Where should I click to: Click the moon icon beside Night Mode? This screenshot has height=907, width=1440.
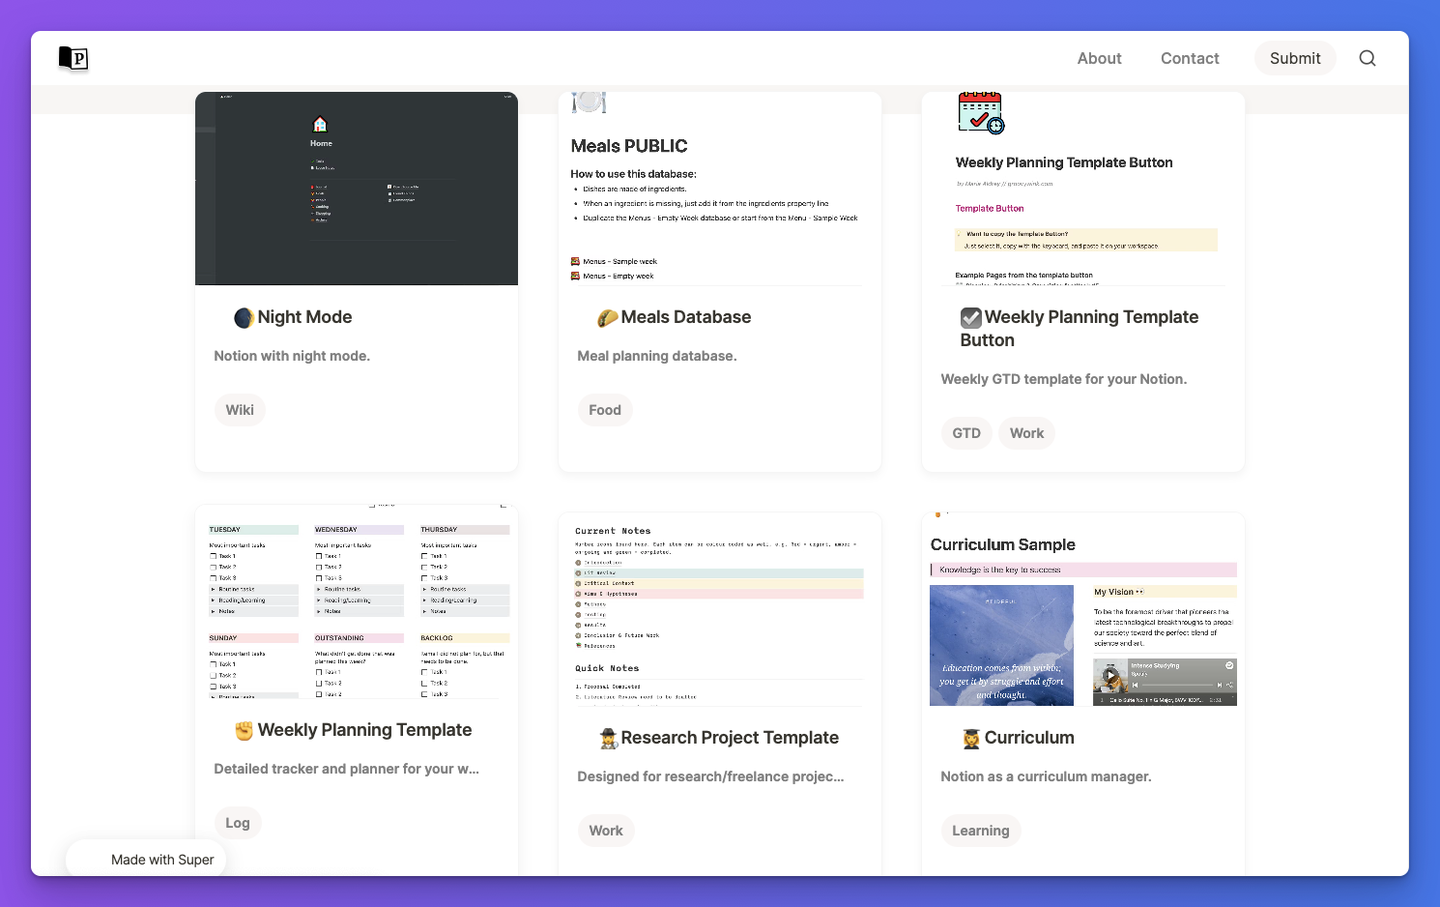coord(243,317)
